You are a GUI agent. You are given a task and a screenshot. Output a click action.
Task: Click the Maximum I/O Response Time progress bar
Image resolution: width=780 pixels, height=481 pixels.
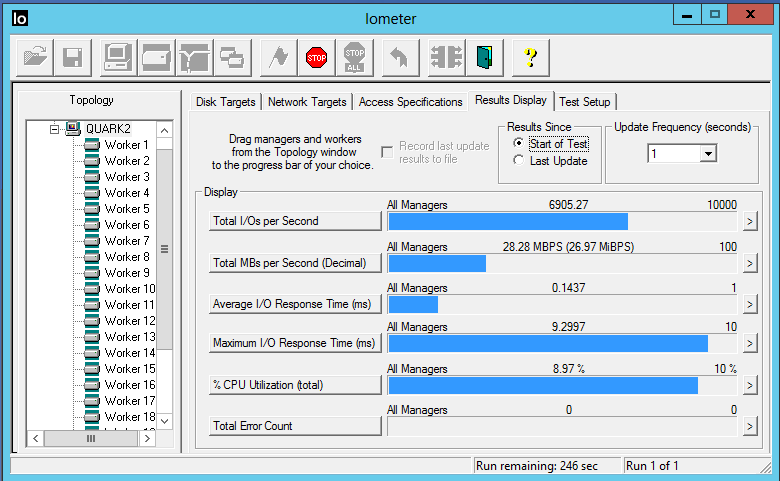click(562, 343)
